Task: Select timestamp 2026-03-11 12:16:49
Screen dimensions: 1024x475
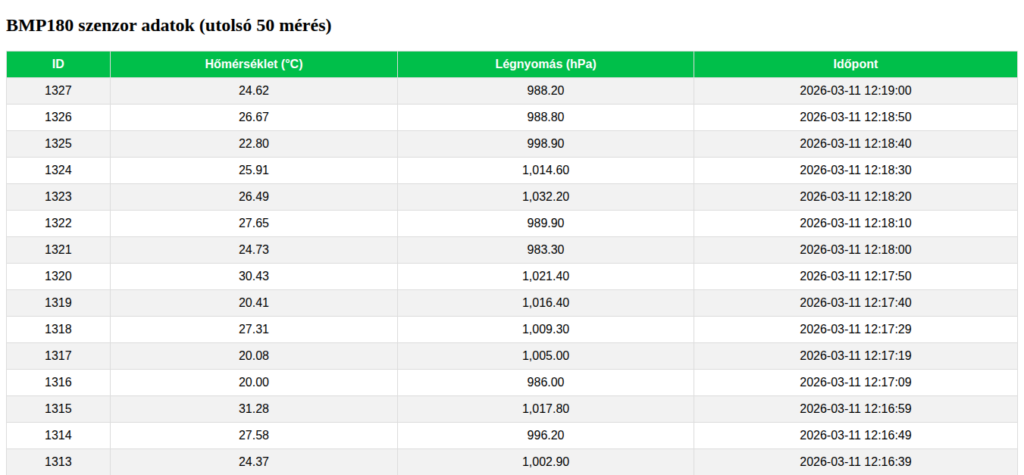Action: pos(855,435)
